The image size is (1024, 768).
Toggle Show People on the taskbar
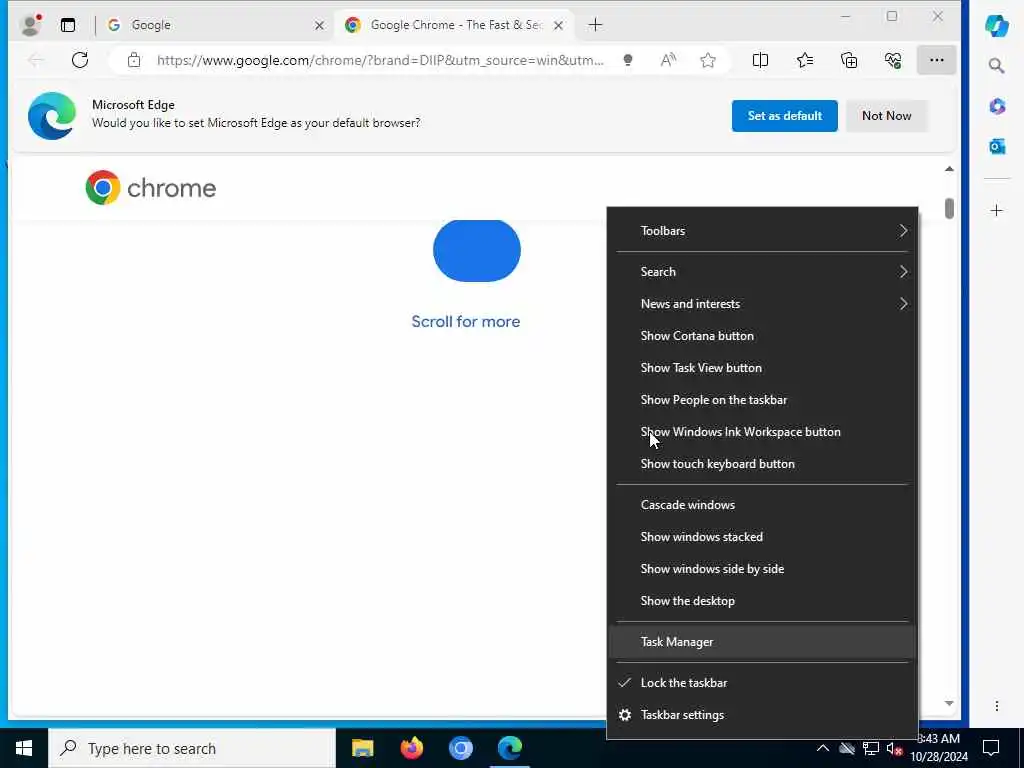(762, 400)
